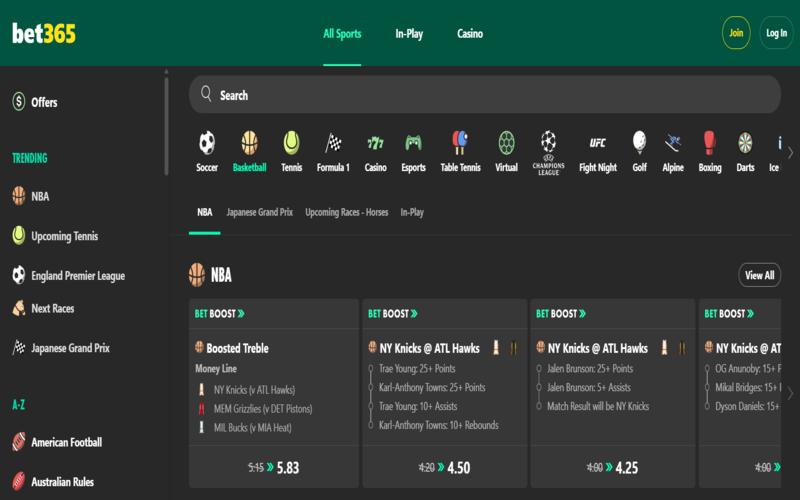The width and height of the screenshot is (800, 500).
Task: Select the Japanese Grand Prix tab
Action: pos(259,213)
